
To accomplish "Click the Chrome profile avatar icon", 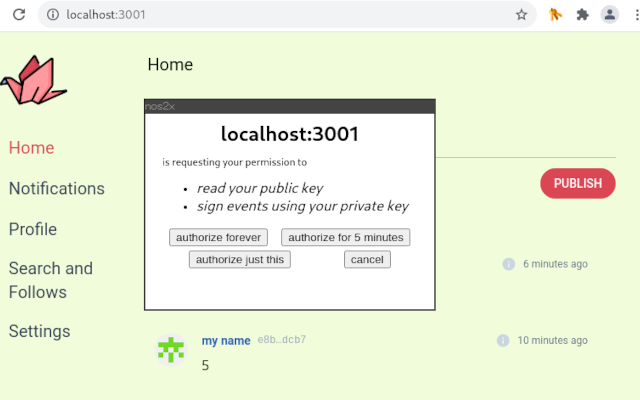I will 609,15.
